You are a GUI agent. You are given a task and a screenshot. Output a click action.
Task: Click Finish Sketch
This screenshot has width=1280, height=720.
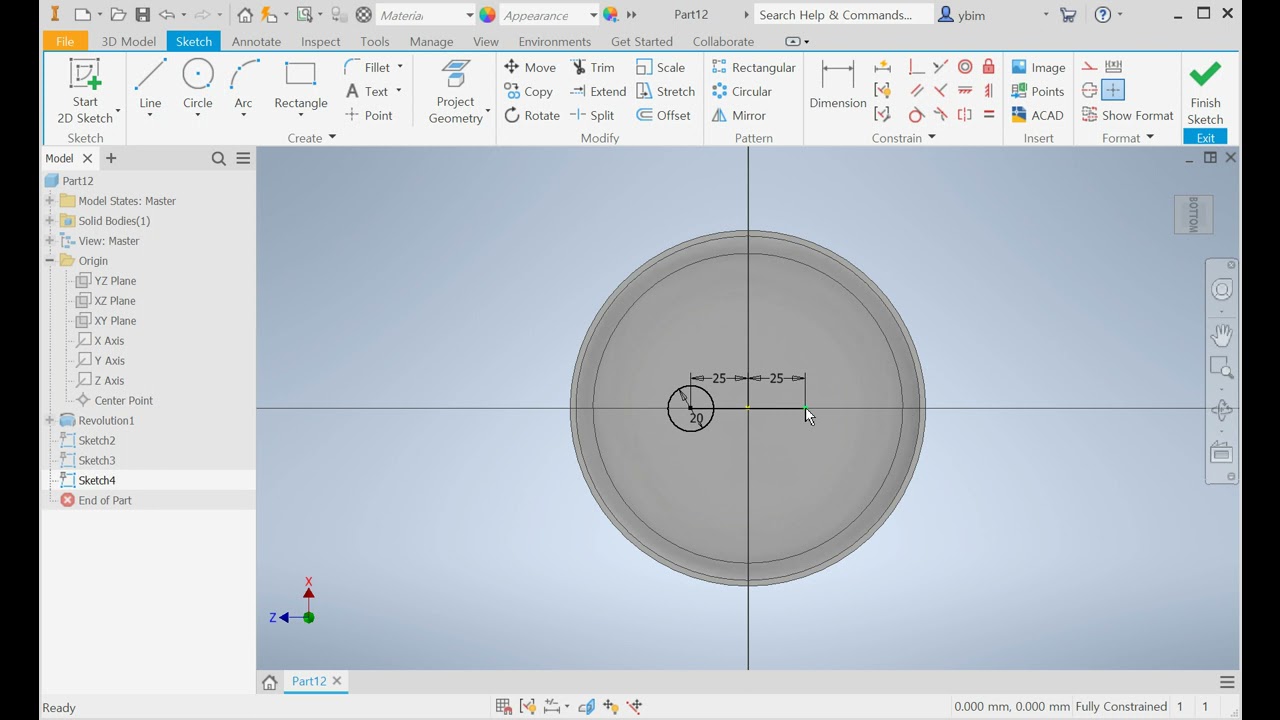(x=1205, y=91)
